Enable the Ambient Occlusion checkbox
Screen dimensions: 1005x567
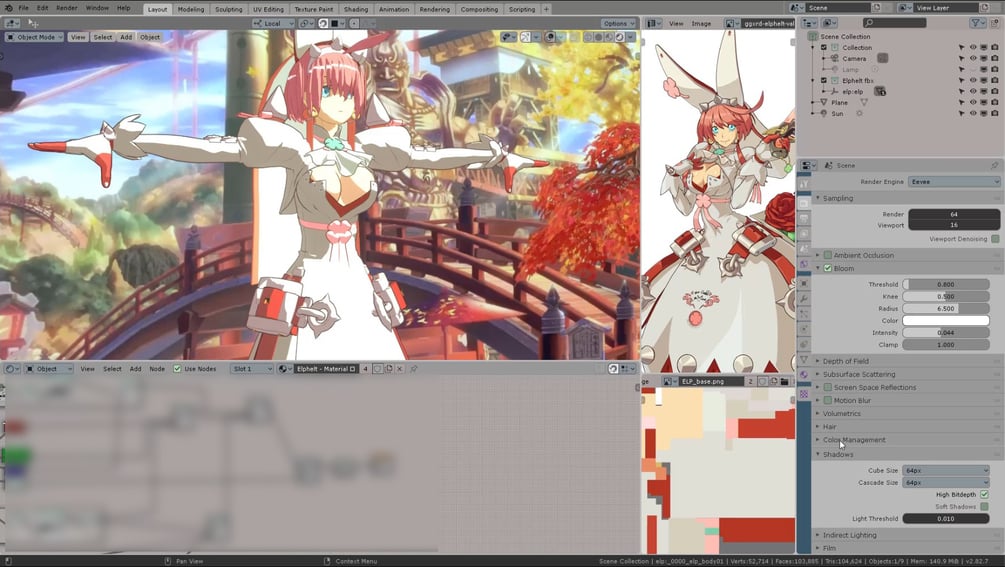point(827,255)
